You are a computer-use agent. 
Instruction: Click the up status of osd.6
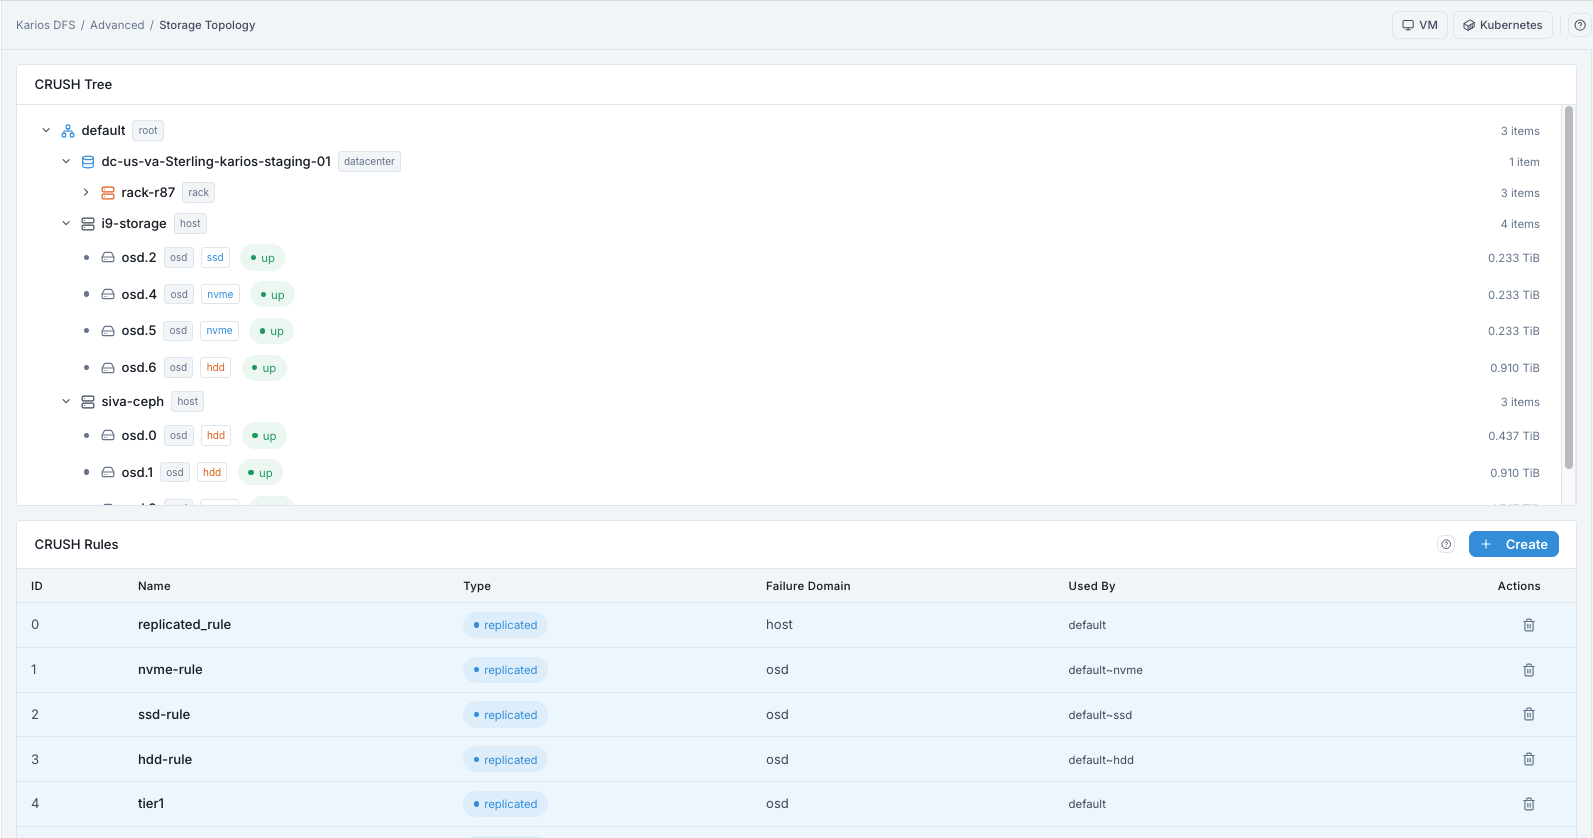(x=264, y=368)
